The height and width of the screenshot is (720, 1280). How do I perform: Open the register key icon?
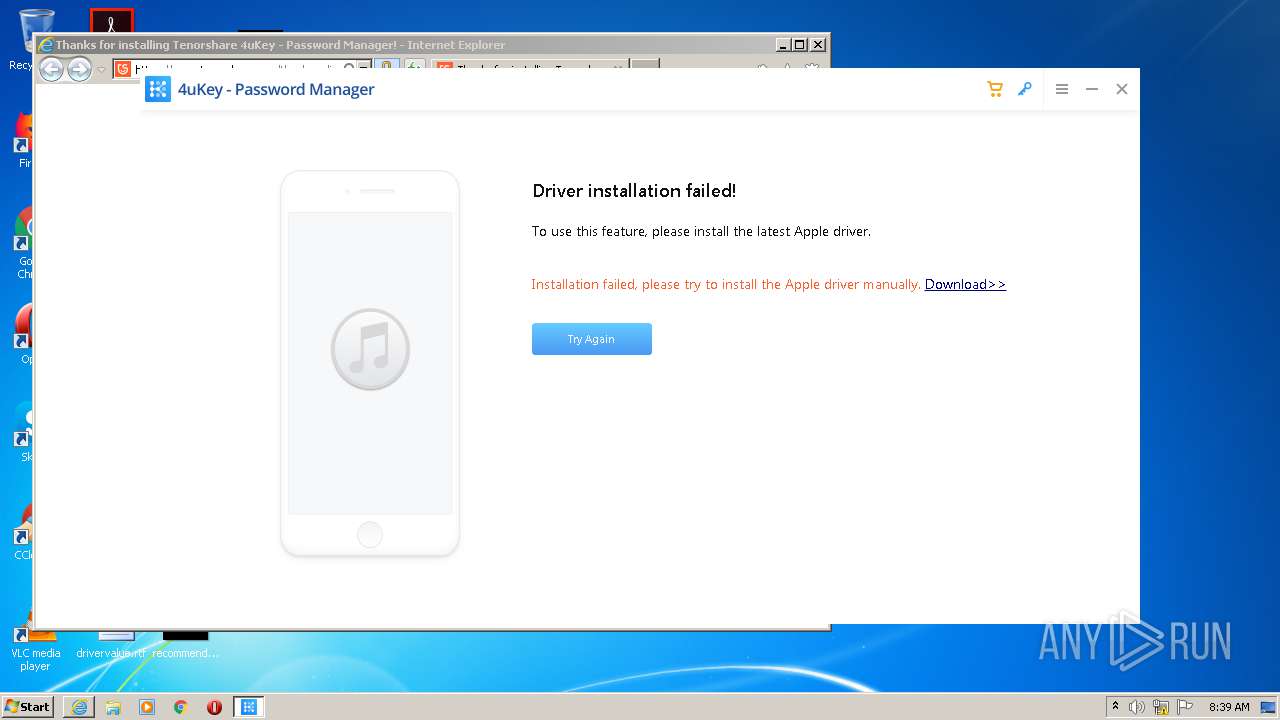(1024, 89)
